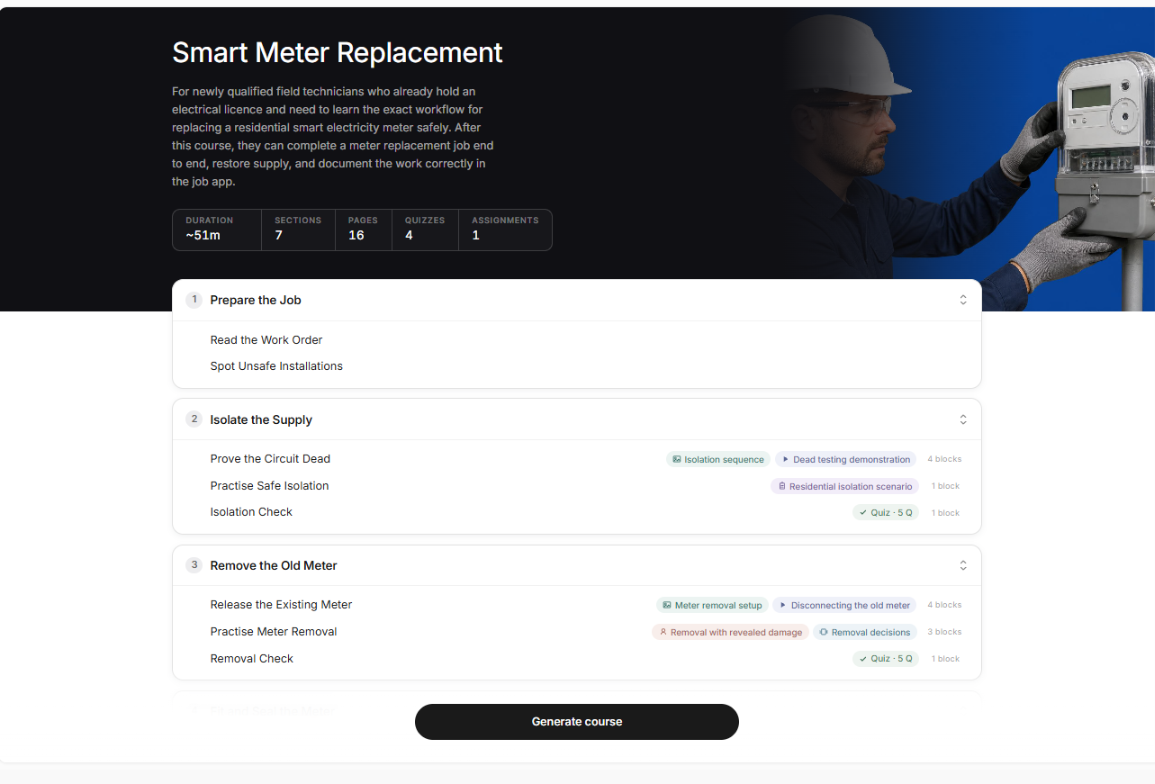
Task: Click 1 block count in Isolation Check row
Action: pyautogui.click(x=945, y=513)
